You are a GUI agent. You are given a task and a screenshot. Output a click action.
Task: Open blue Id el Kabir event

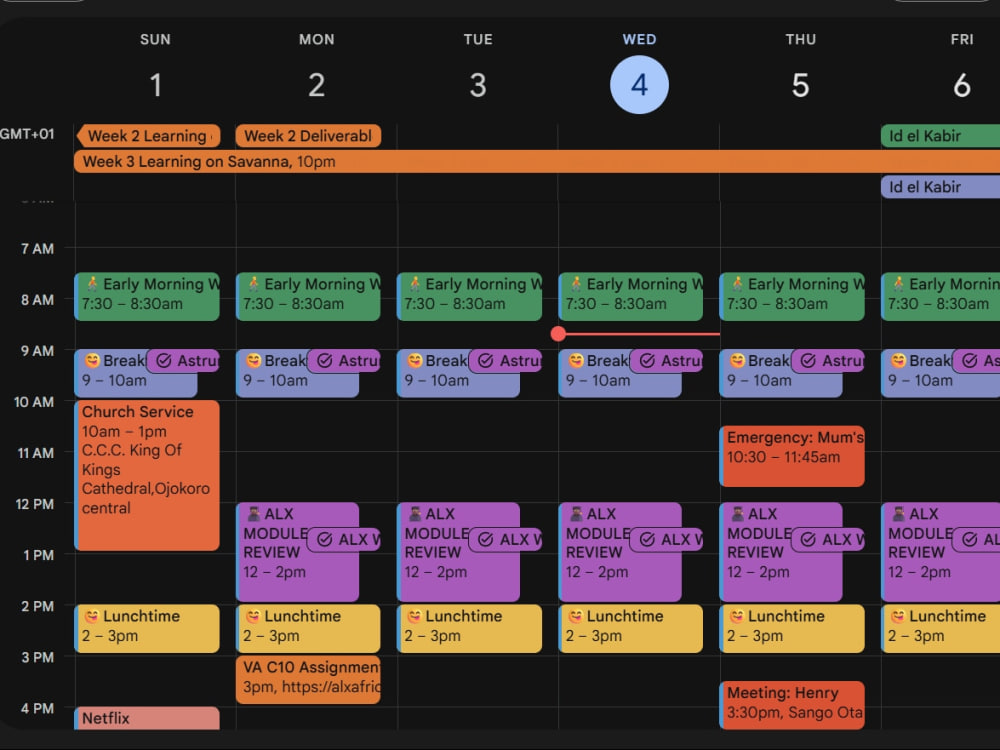coord(940,187)
